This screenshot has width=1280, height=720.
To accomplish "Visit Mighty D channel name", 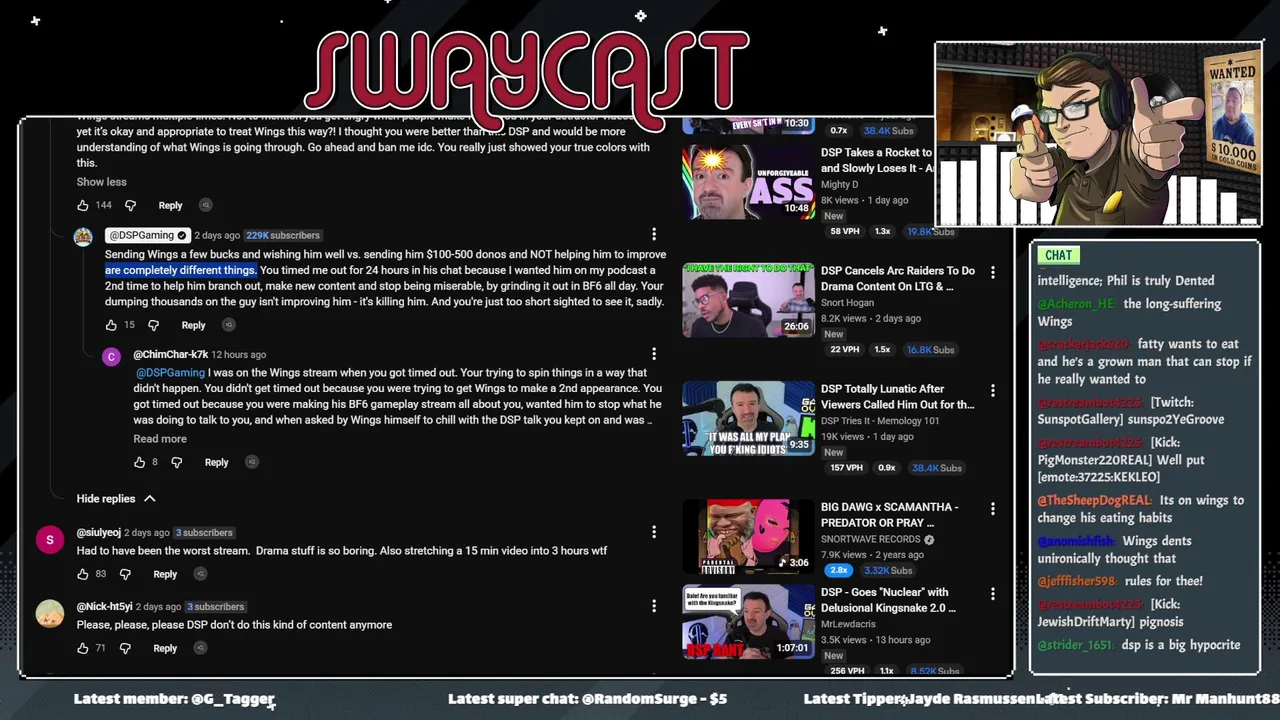I will 840,184.
